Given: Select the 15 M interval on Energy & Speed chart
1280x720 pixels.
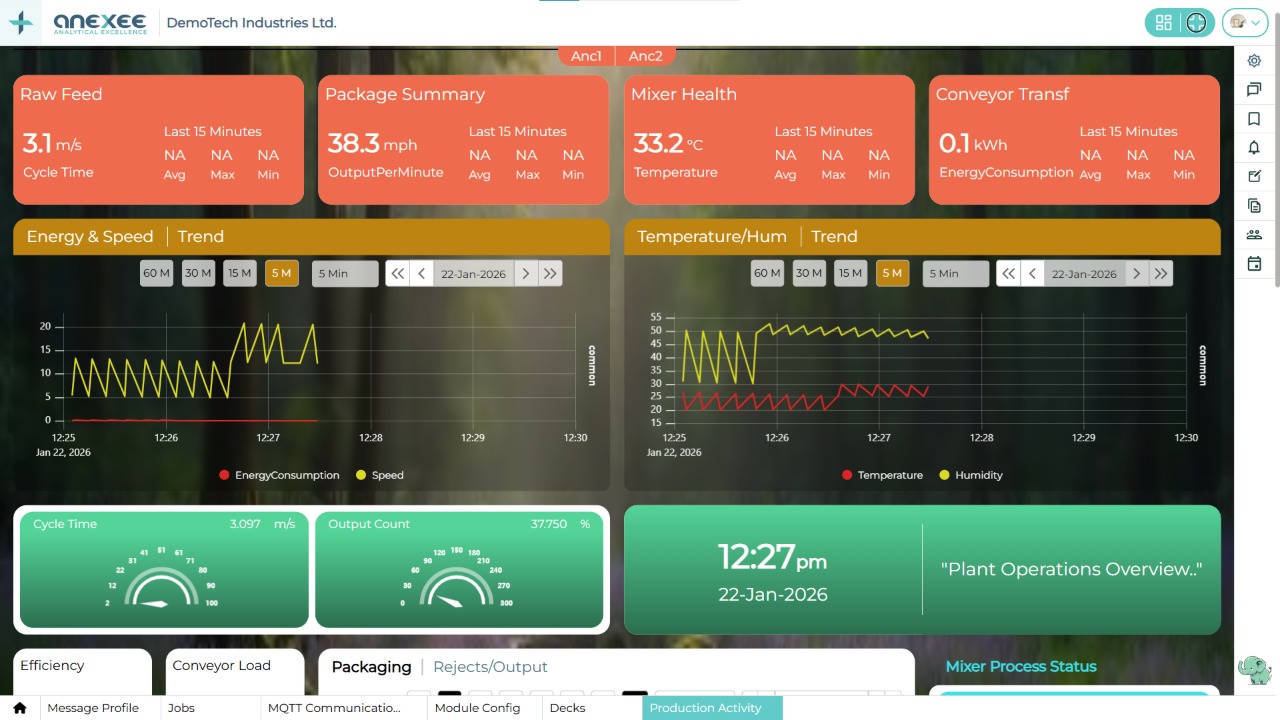Looking at the screenshot, I should (x=239, y=272).
